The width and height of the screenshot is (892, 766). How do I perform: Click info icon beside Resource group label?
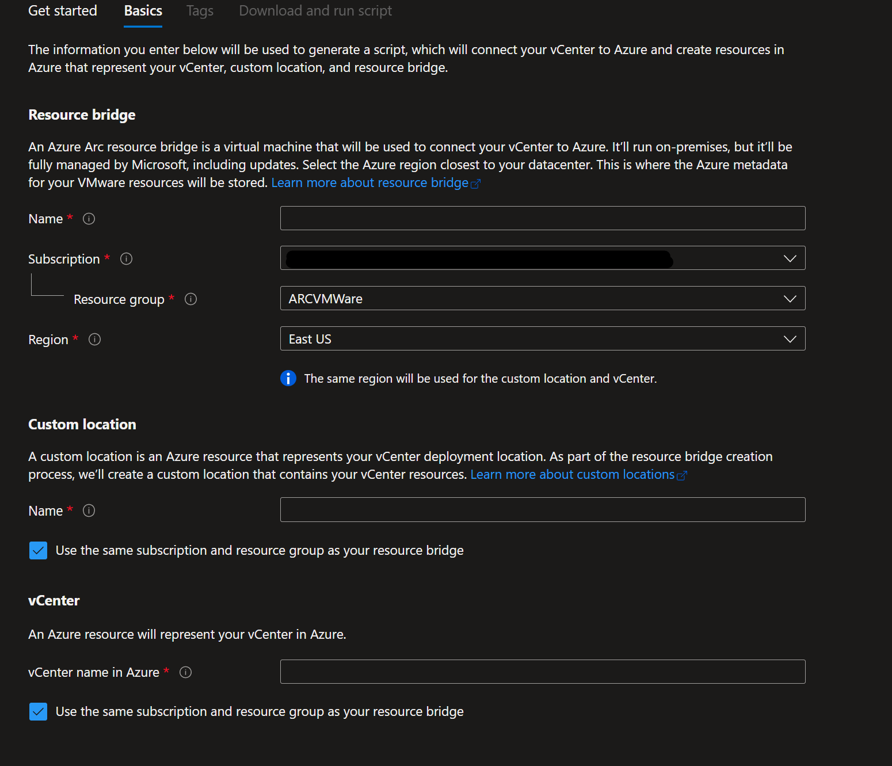(191, 299)
